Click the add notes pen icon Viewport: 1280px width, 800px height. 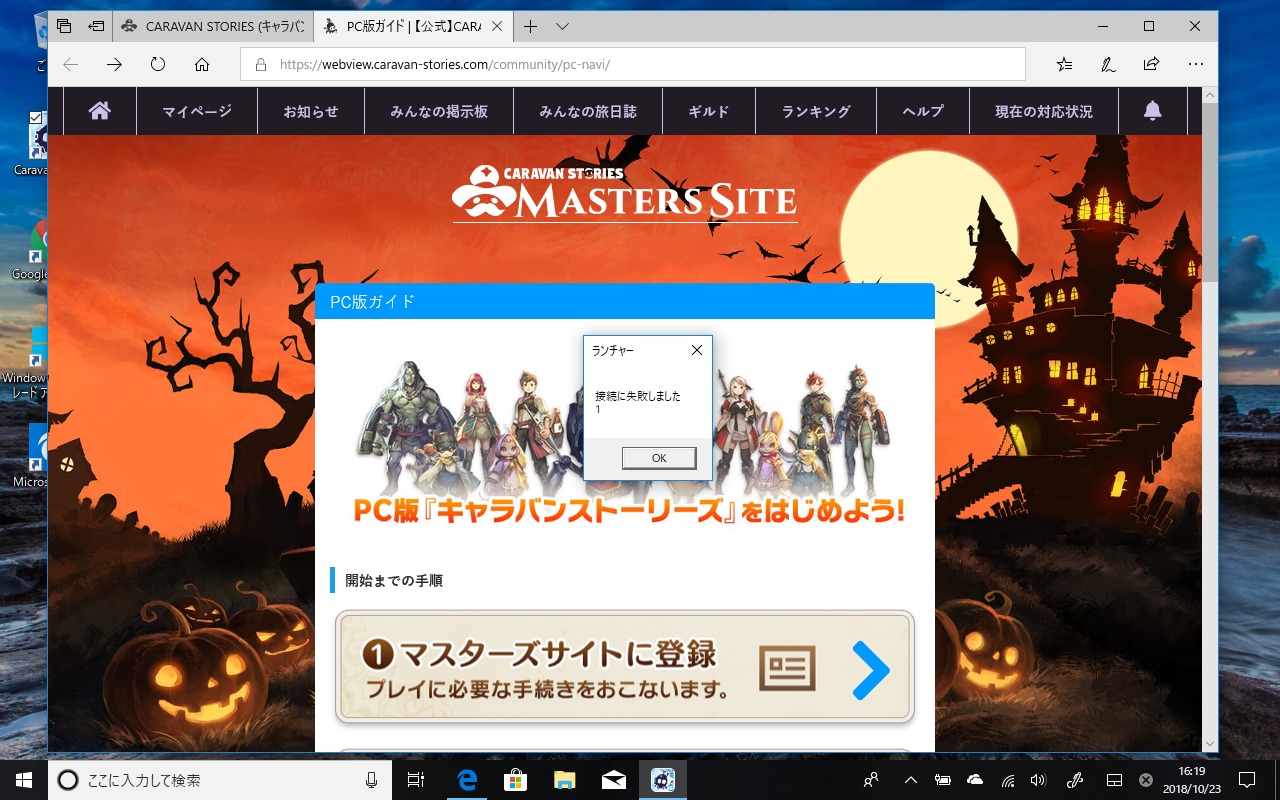(x=1108, y=64)
